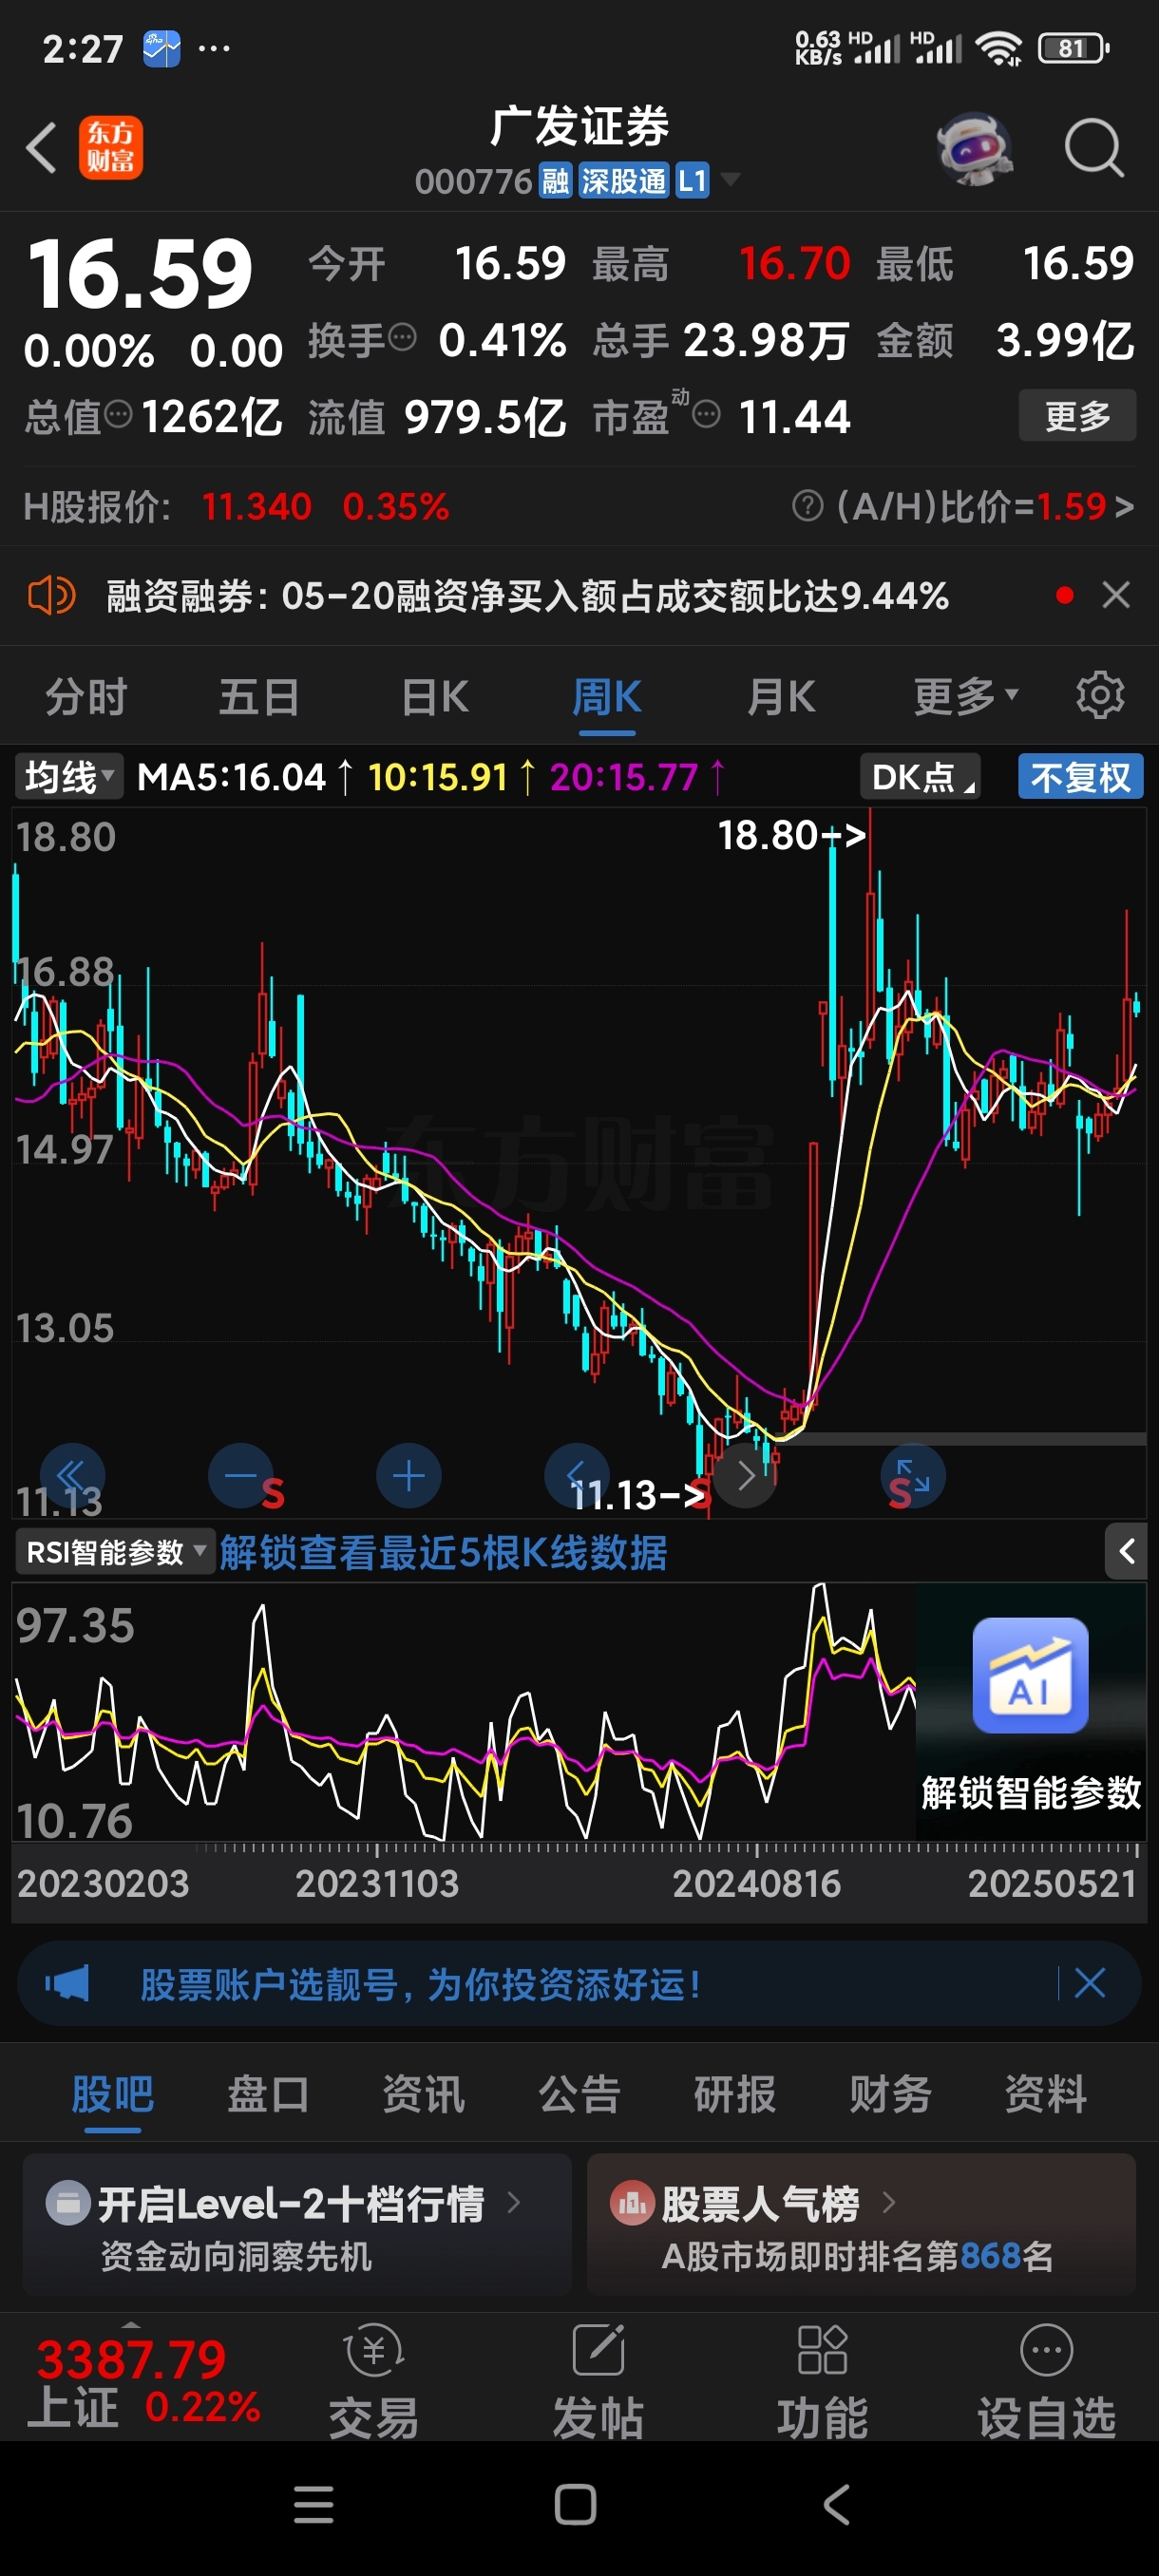The height and width of the screenshot is (2576, 1159).
Task: Switch to 分时 chart tab
Action: 86,697
